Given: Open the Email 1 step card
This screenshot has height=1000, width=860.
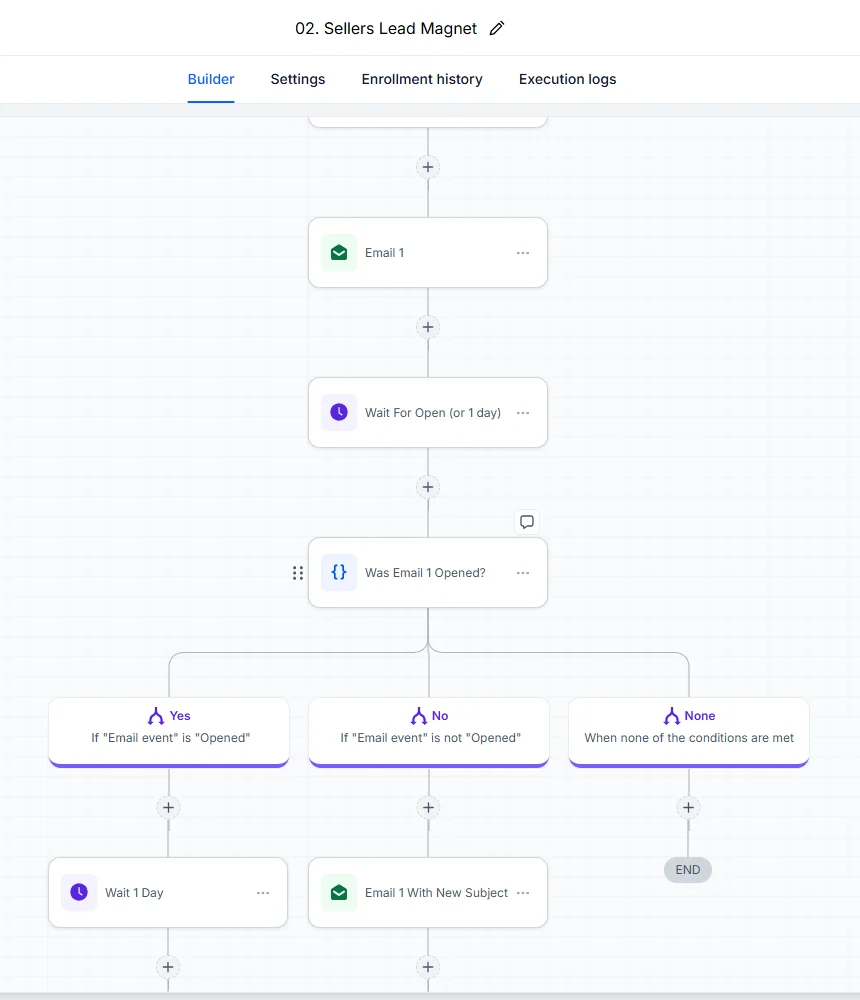Looking at the screenshot, I should [427, 253].
